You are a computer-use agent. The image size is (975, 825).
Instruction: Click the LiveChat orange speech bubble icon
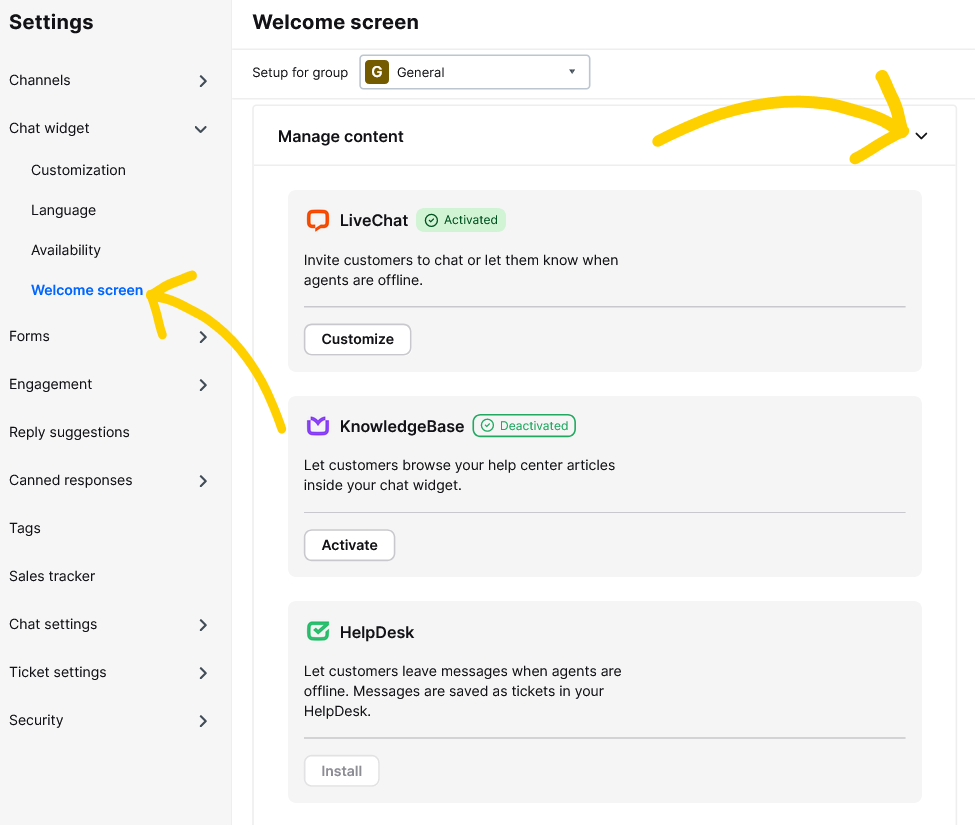point(318,220)
